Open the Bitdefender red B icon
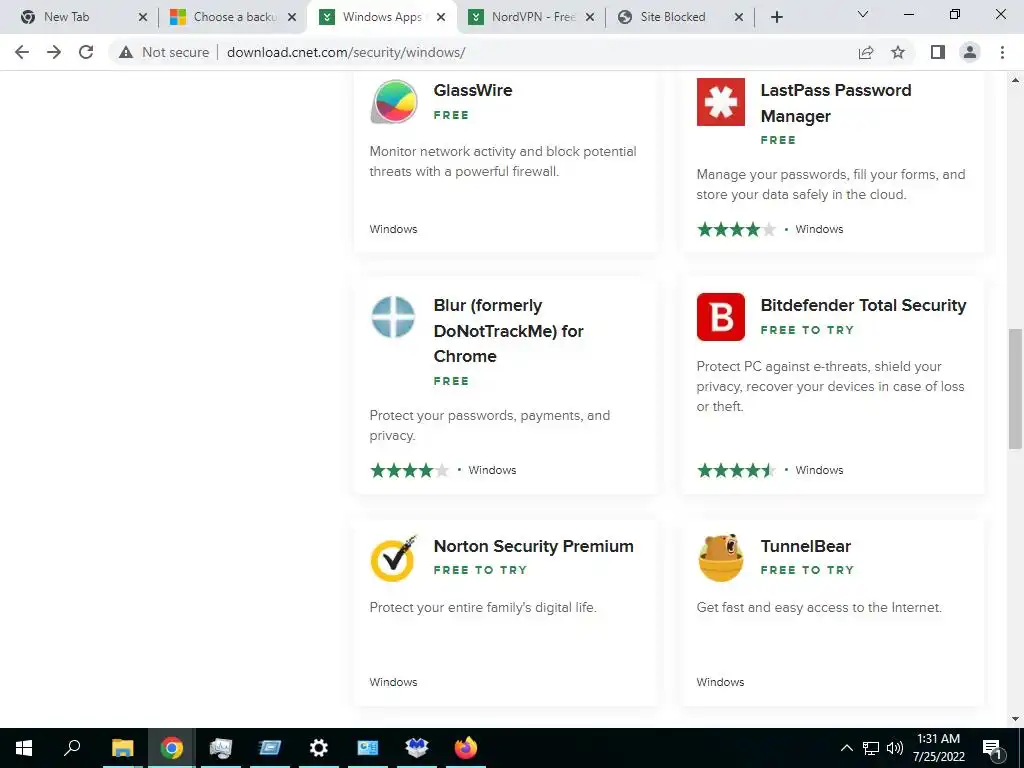Viewport: 1024px width, 768px height. tap(720, 317)
